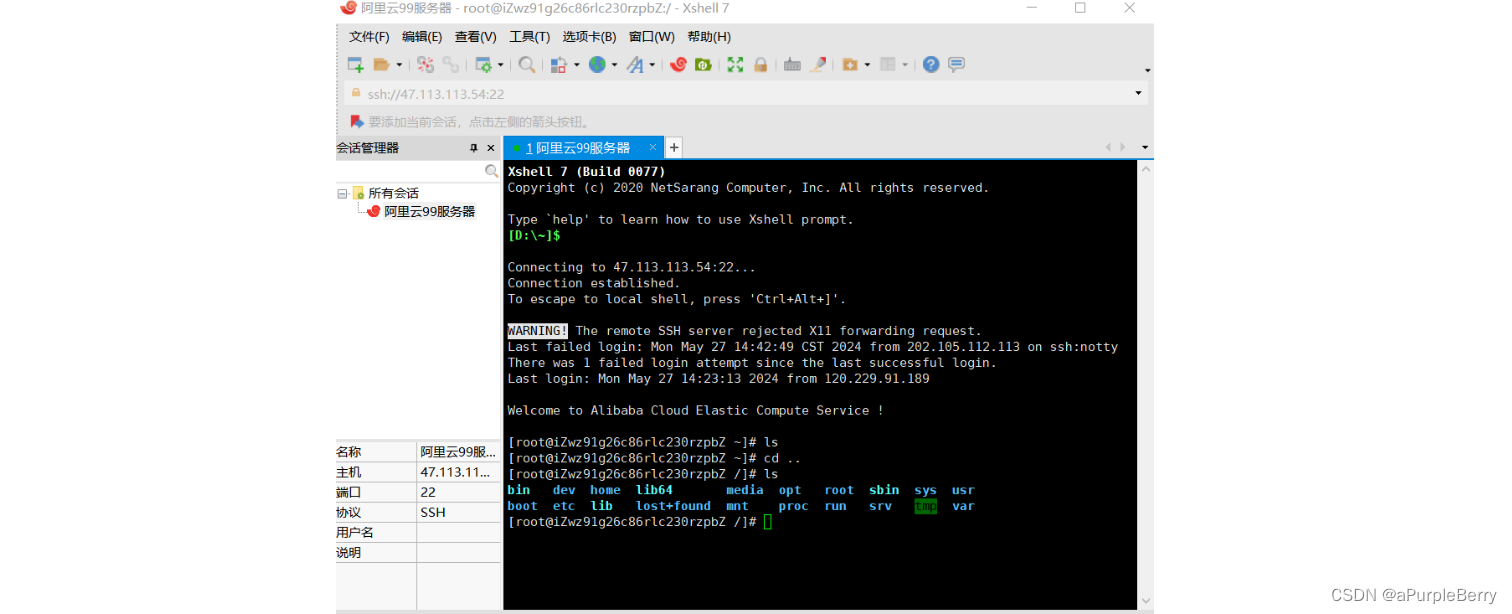Viewport: 1512px width, 614px height.
Task: Create a new session via toolbar icon
Action: (355, 65)
